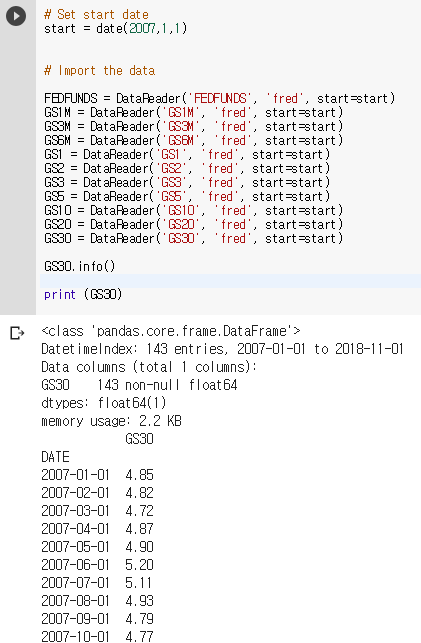421x643 pixels.
Task: Click the 2007-06-01 output row
Action: (x=98, y=565)
